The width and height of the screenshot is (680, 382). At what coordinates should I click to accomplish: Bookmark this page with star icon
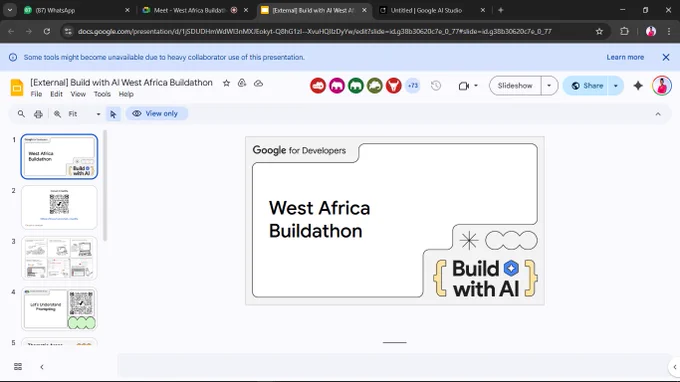(x=599, y=31)
